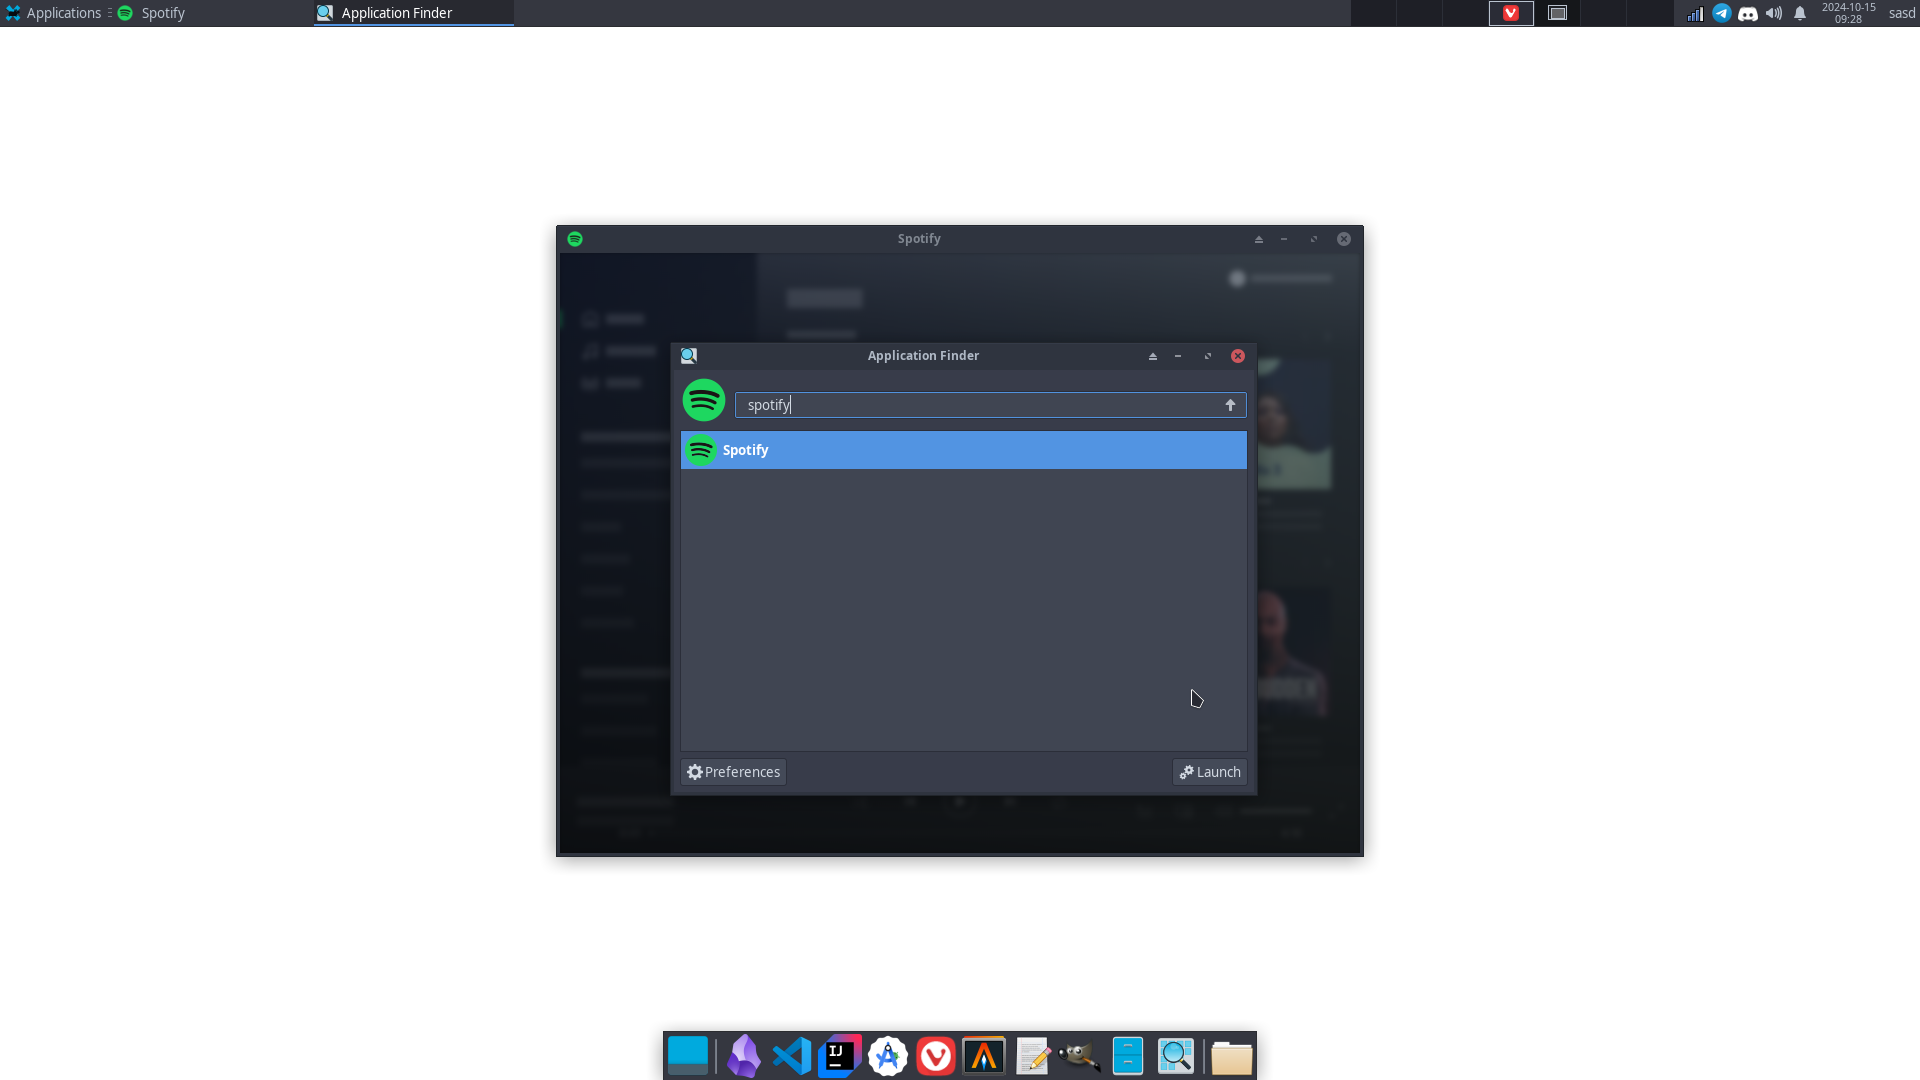Maximize the Spotify window
This screenshot has height=1080, width=1920.
tap(1314, 239)
